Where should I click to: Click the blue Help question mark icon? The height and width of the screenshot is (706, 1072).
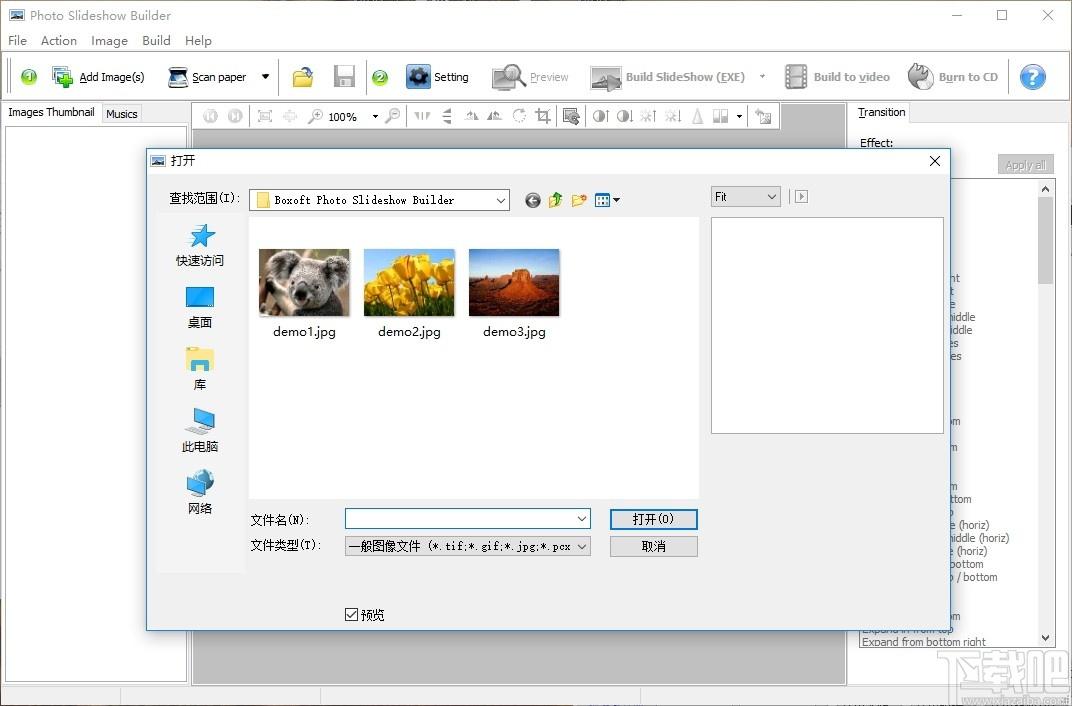1032,77
